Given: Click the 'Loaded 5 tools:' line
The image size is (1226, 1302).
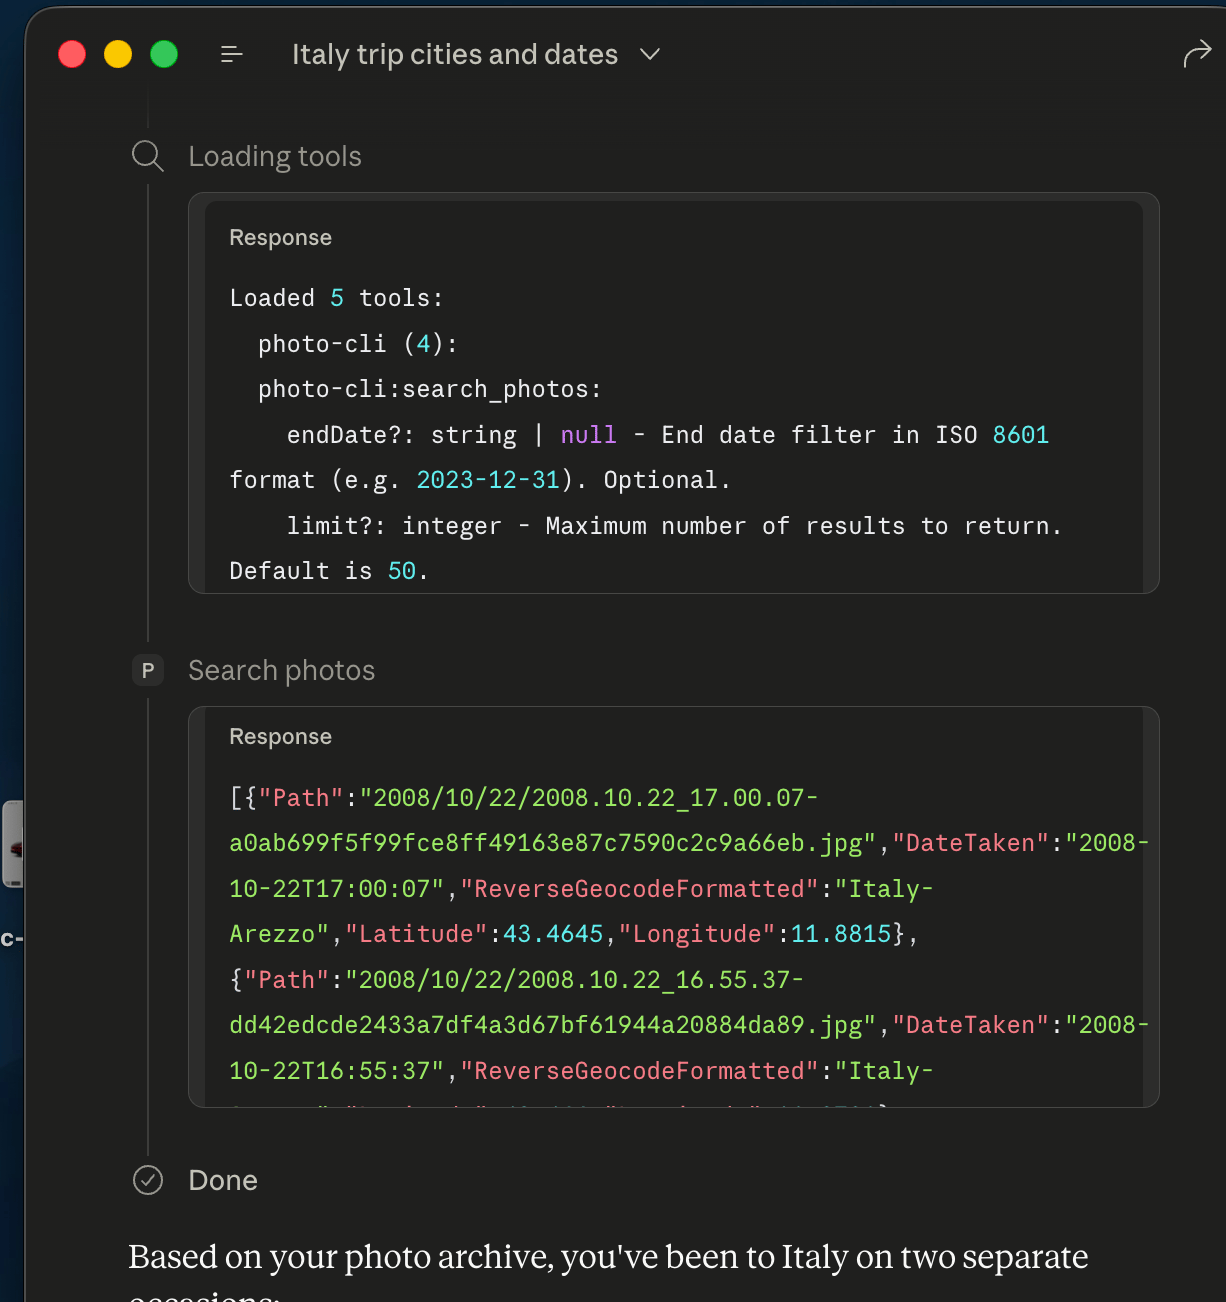Looking at the screenshot, I should click(x=336, y=298).
